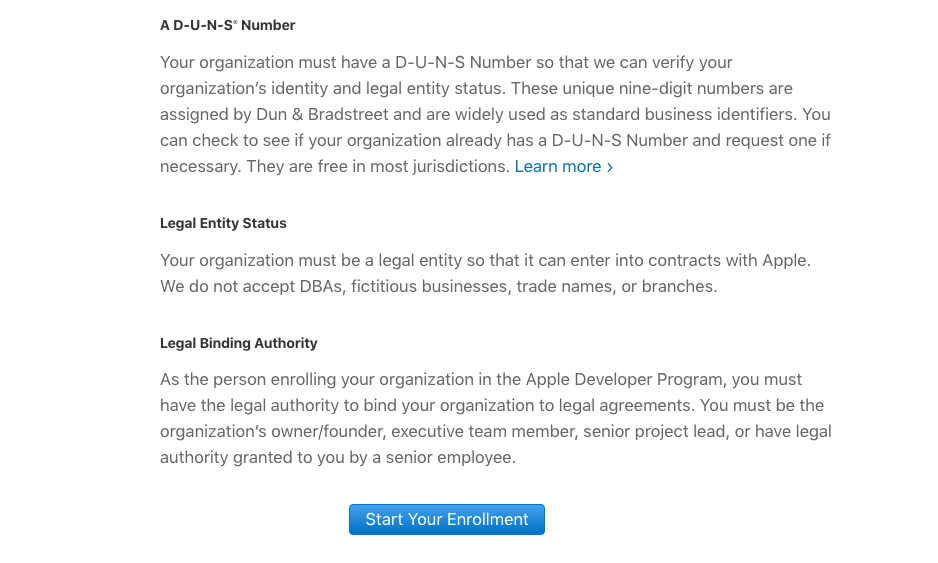This screenshot has width=938, height=563.
Task: Select the A D-U-N-S Number heading
Action: coord(227,25)
